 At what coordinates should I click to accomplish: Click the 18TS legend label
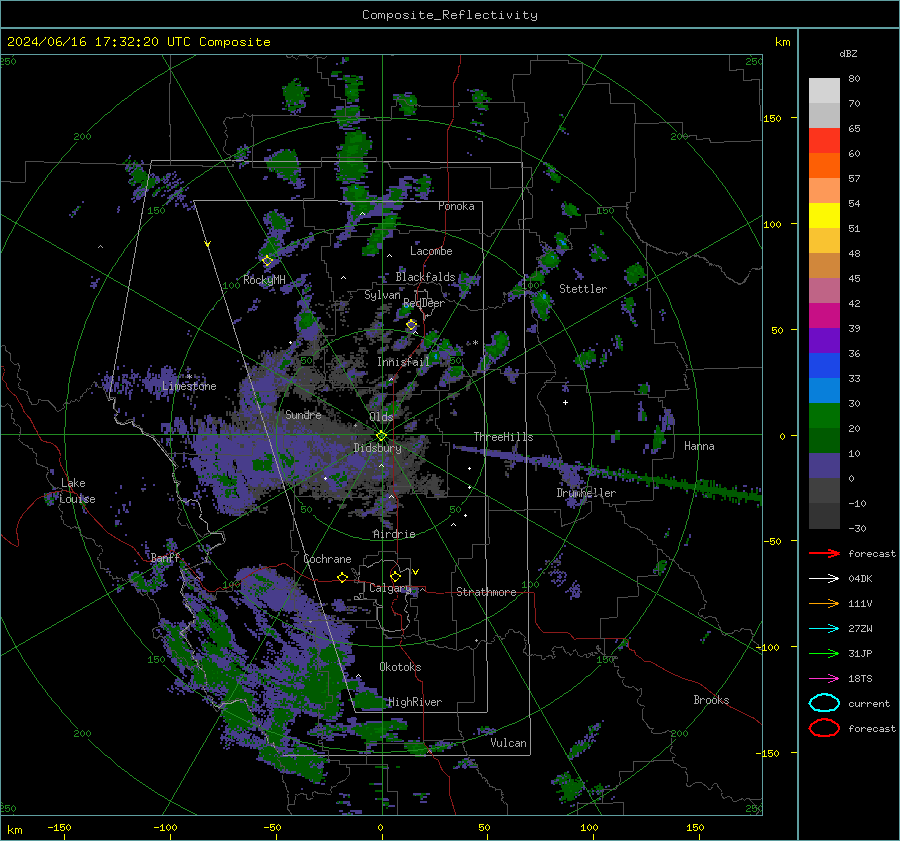pyautogui.click(x=860, y=679)
